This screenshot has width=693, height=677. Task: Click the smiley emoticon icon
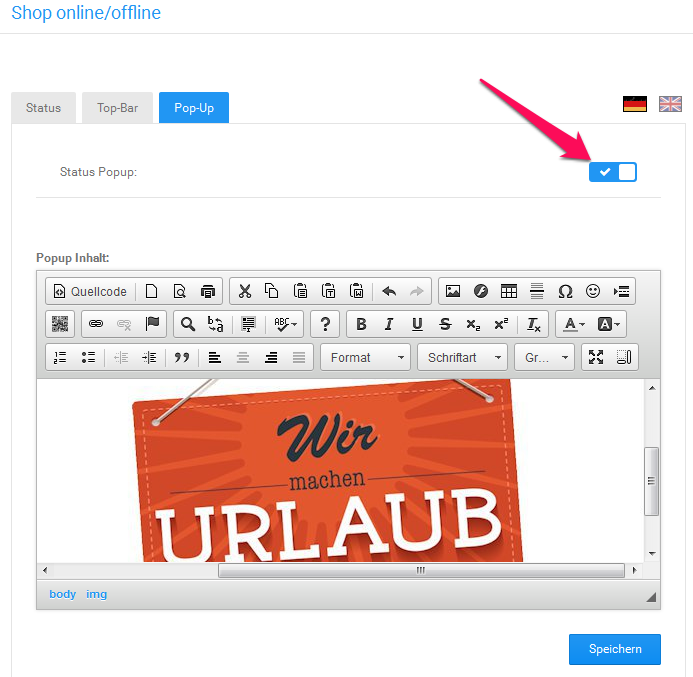tap(593, 291)
